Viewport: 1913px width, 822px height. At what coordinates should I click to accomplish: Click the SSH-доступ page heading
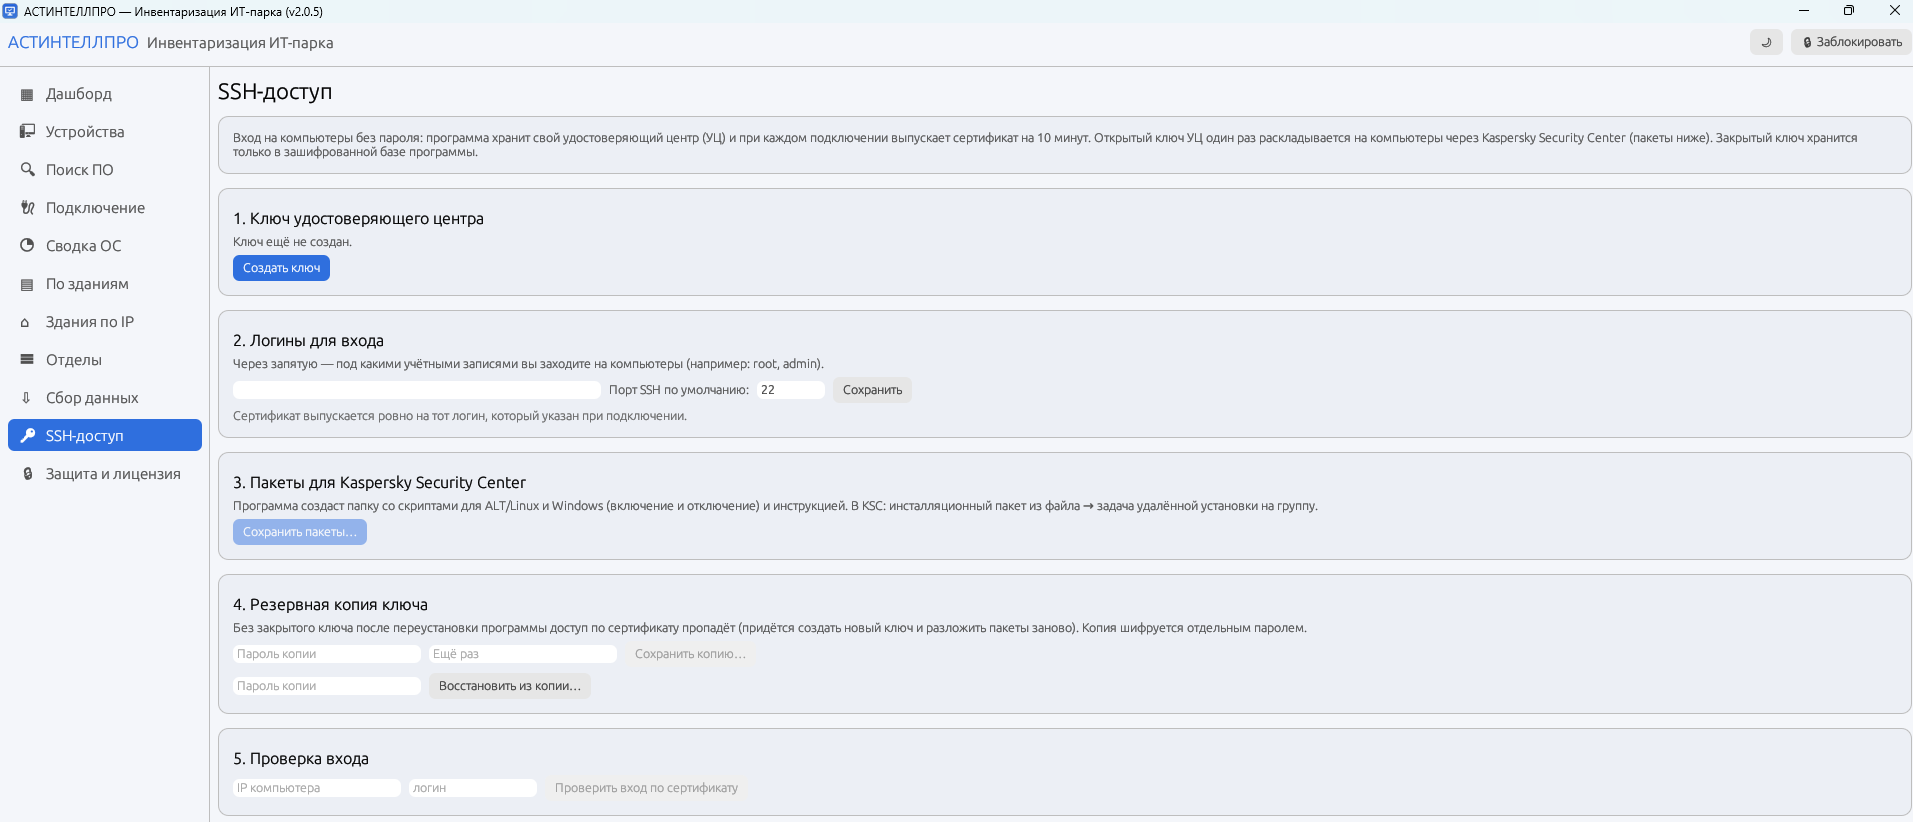coord(275,92)
